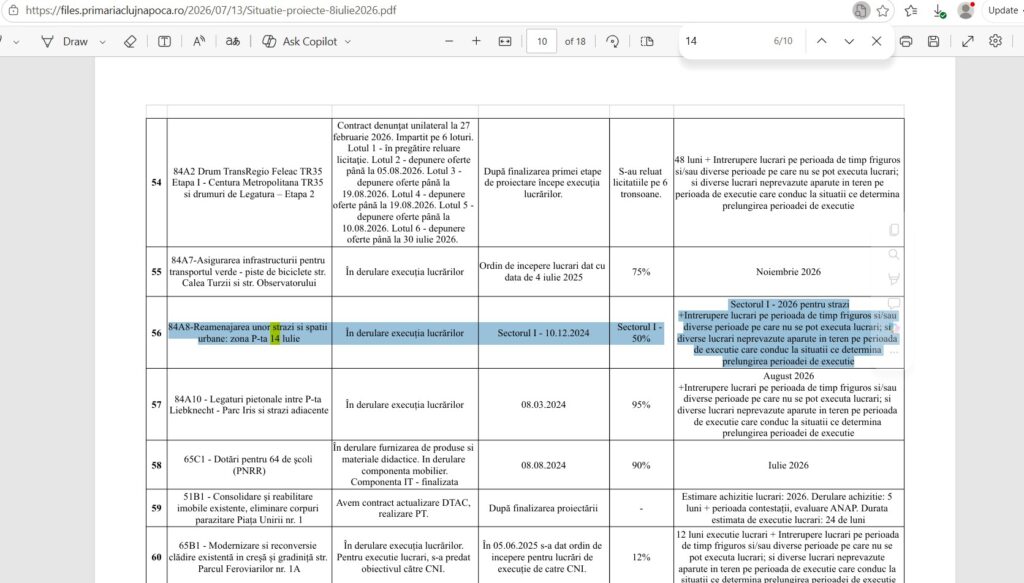Image resolution: width=1024 pixels, height=583 pixels.
Task: Click the '08.03.2024' date cell
Action: click(x=543, y=405)
